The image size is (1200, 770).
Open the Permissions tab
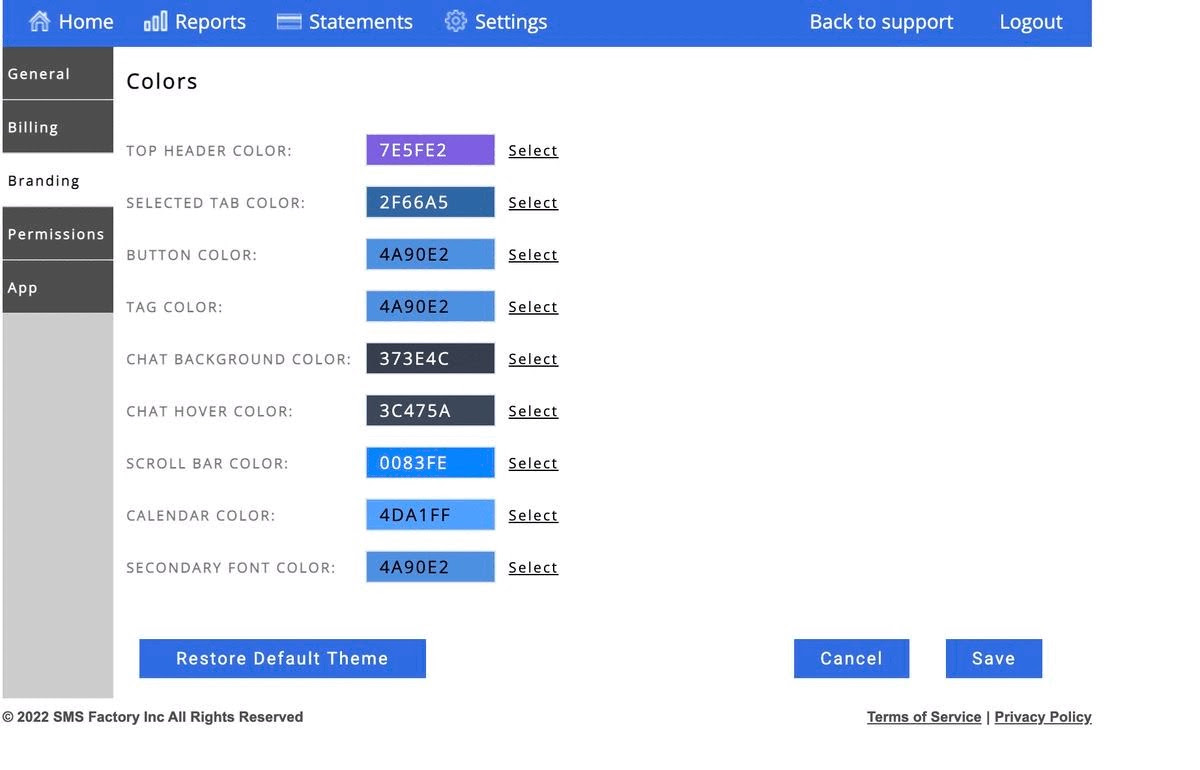coord(58,234)
